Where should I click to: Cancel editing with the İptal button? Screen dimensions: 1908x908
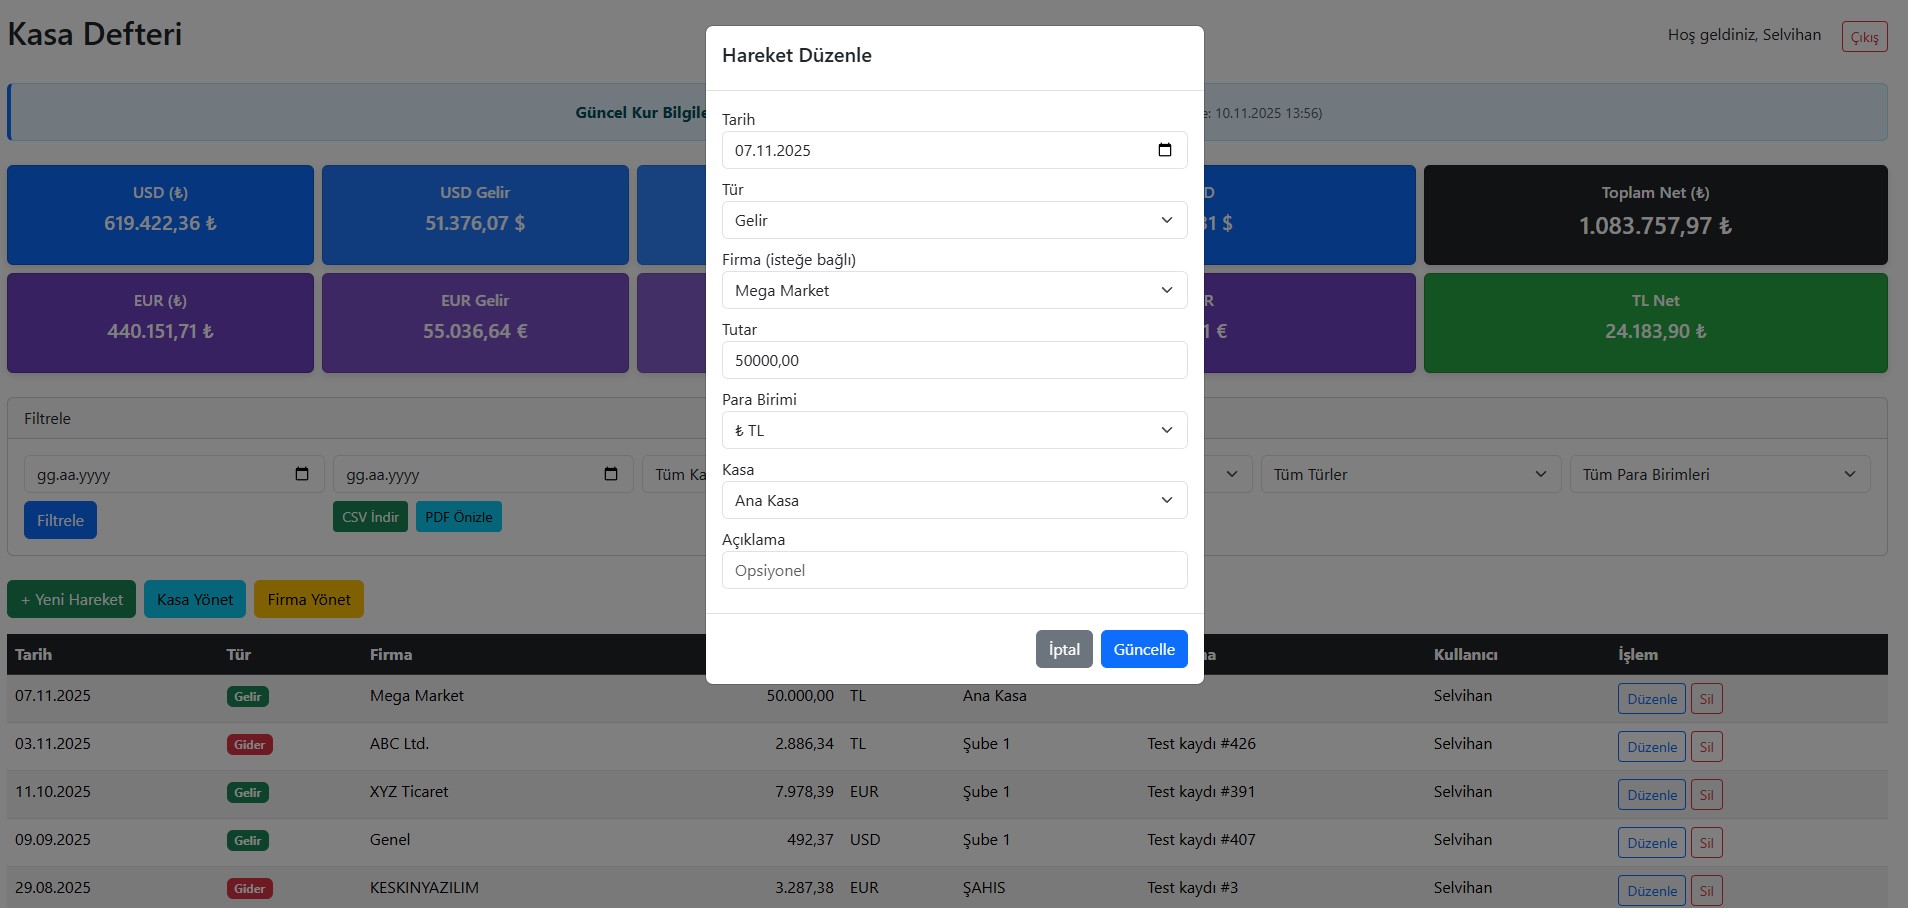pyautogui.click(x=1064, y=649)
